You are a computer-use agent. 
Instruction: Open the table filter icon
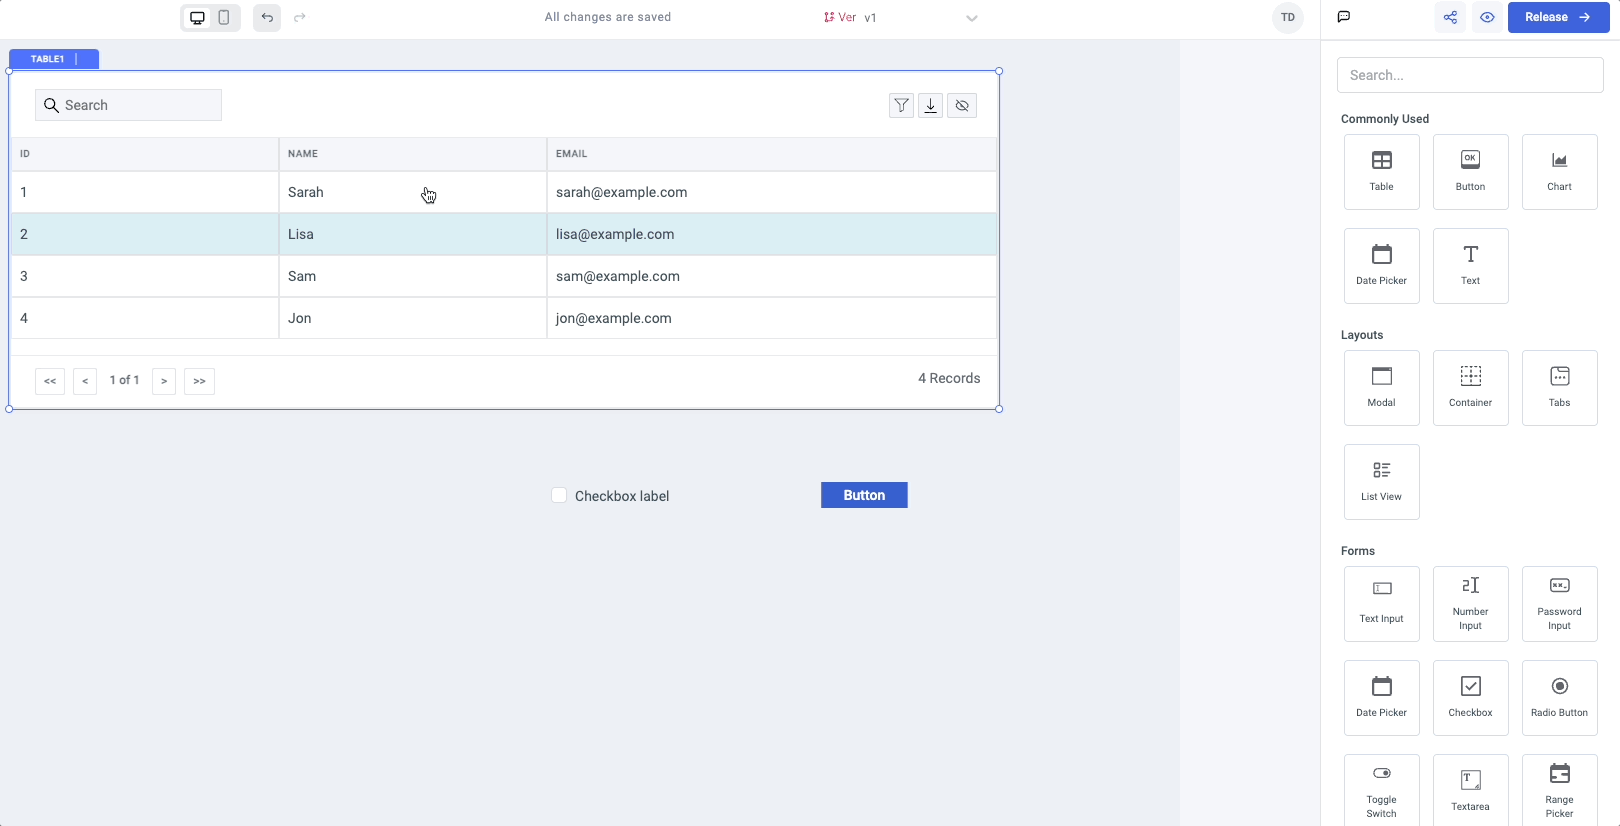point(901,106)
